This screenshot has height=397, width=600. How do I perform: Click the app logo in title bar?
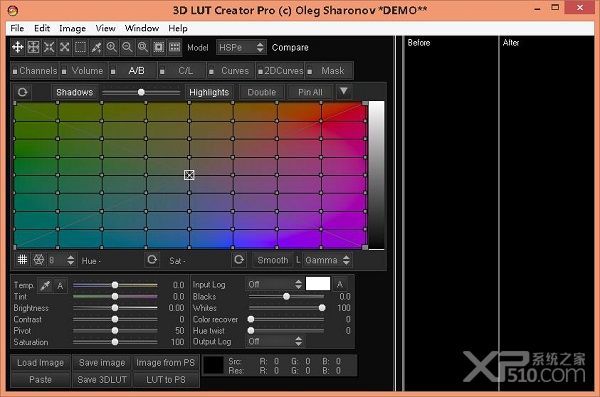point(13,10)
